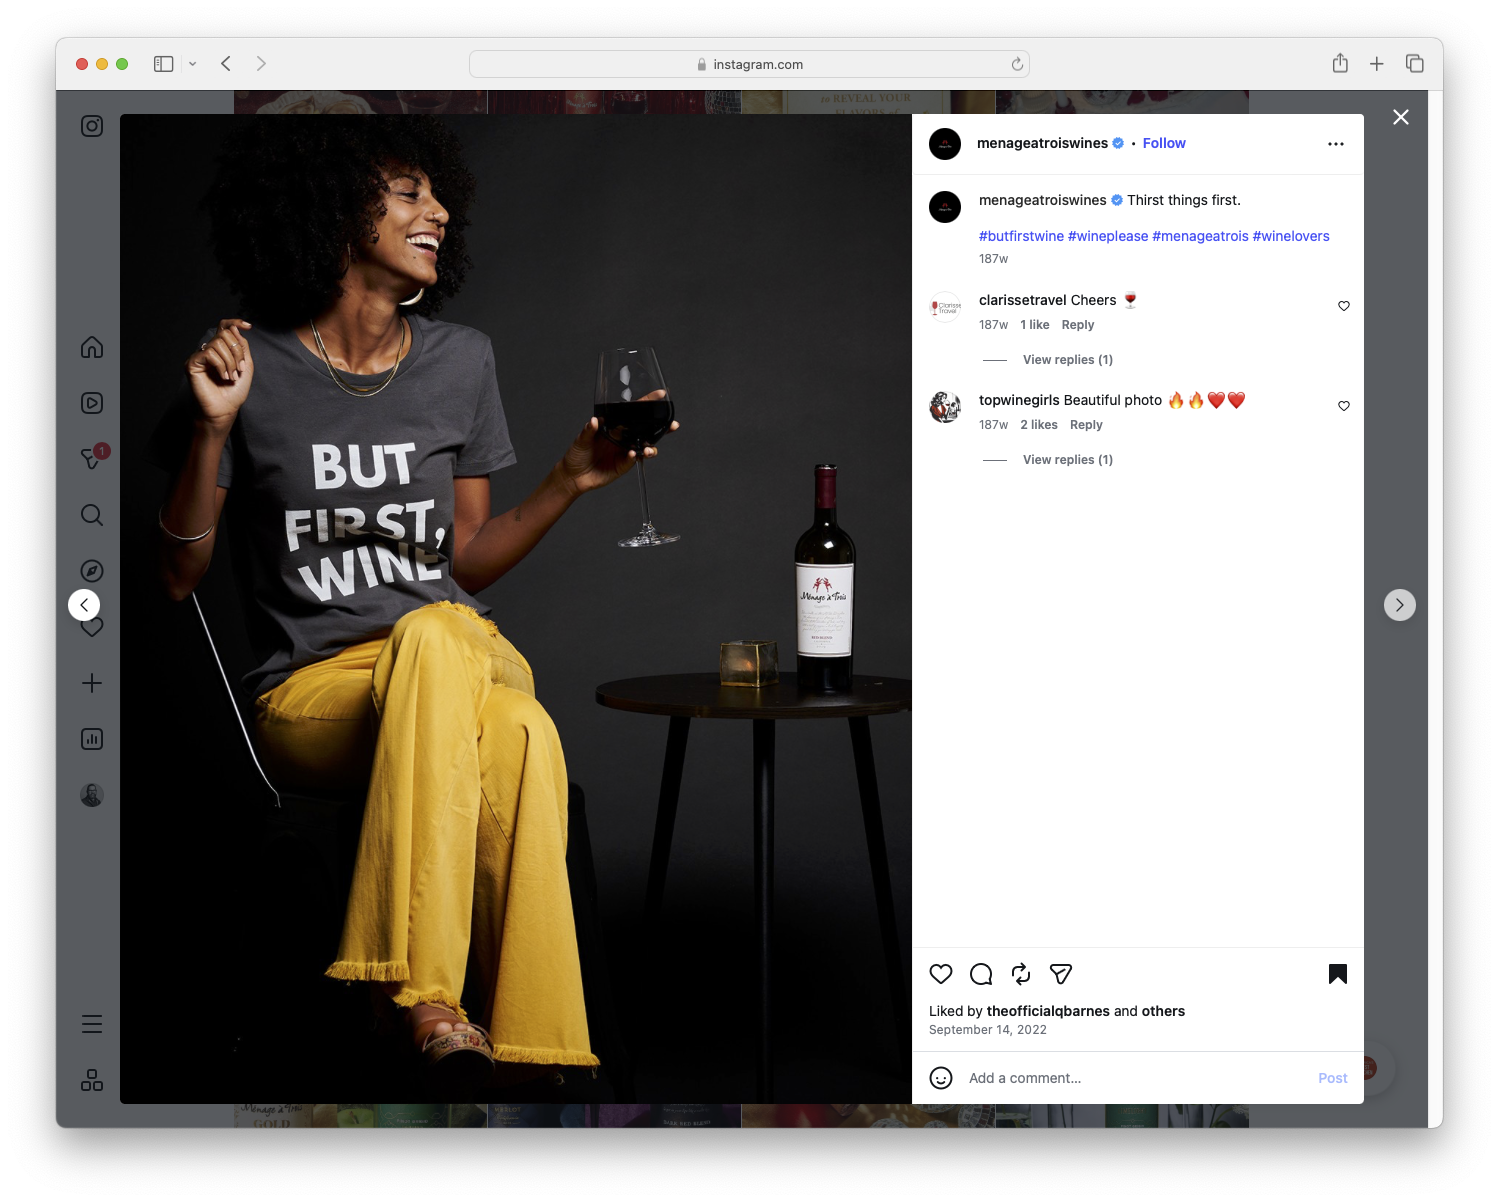Viewport: 1499px width, 1202px height.
Task: Select the Search icon in the sidebar
Action: (91, 514)
